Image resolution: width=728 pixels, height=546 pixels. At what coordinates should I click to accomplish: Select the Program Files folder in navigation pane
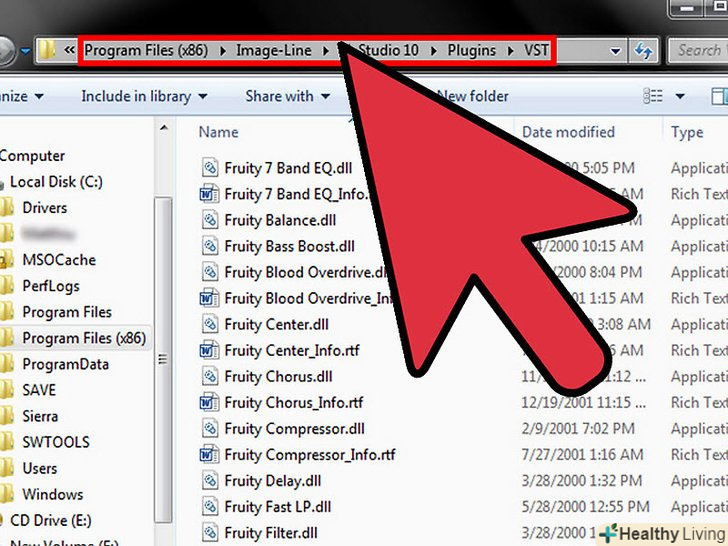pos(67,312)
